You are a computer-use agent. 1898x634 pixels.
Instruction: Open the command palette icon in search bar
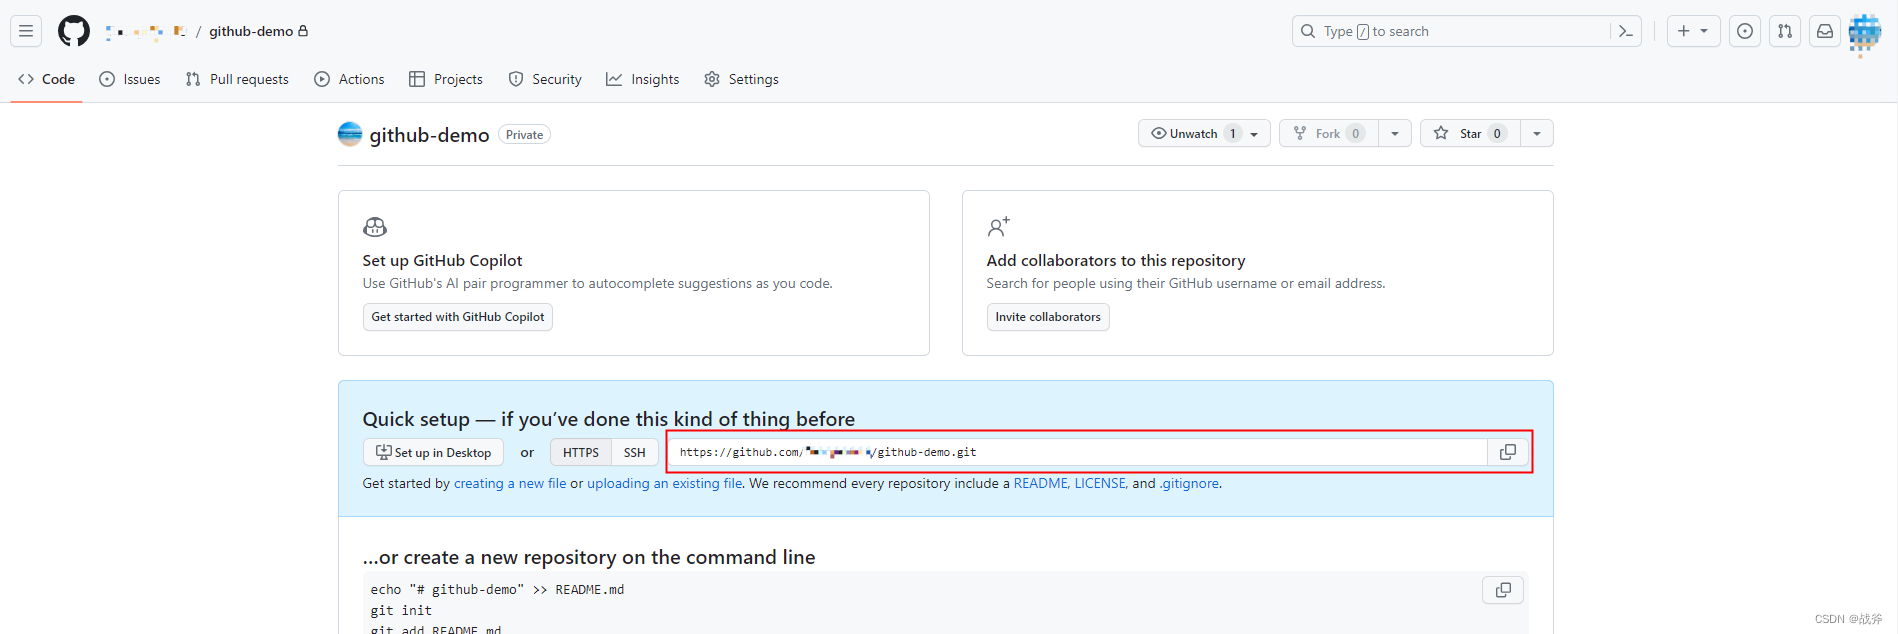coord(1626,31)
